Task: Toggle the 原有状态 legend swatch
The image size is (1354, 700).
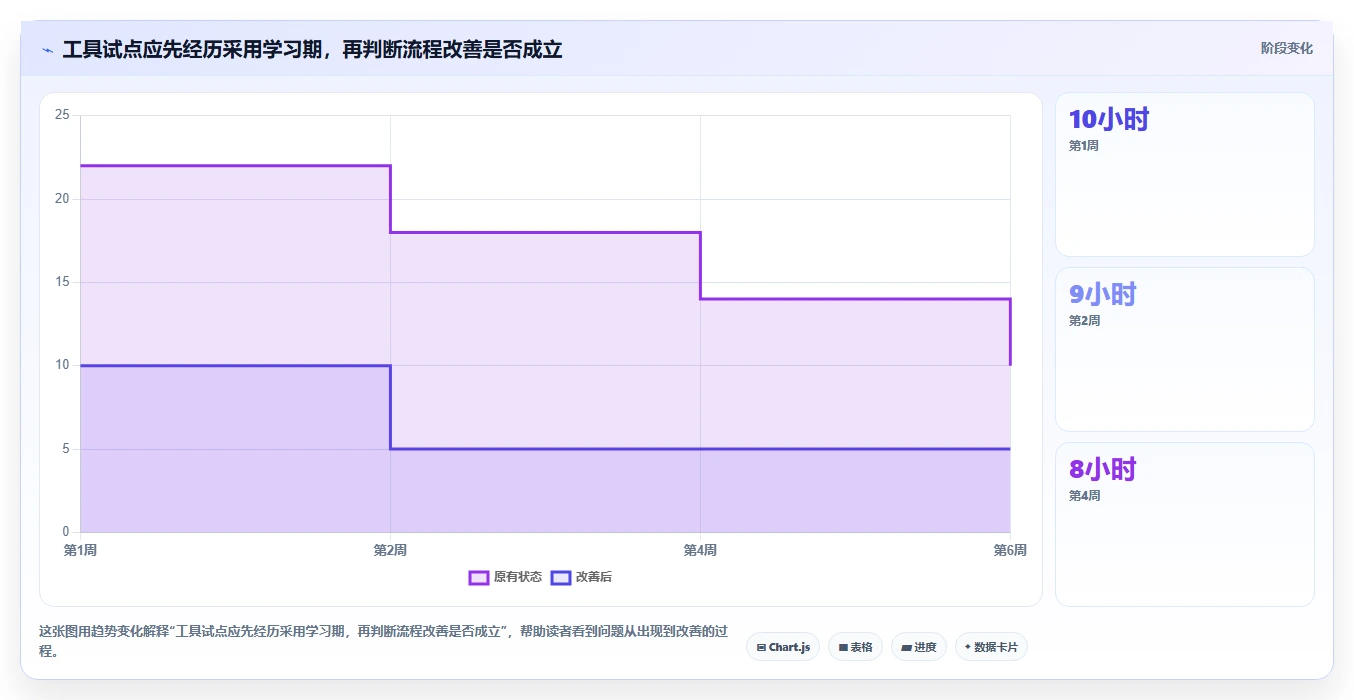Action: (478, 577)
